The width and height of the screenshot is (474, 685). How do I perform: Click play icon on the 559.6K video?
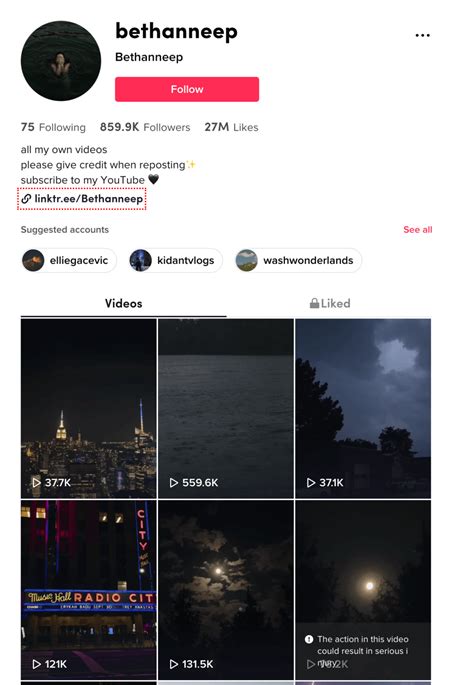pyautogui.click(x=174, y=483)
